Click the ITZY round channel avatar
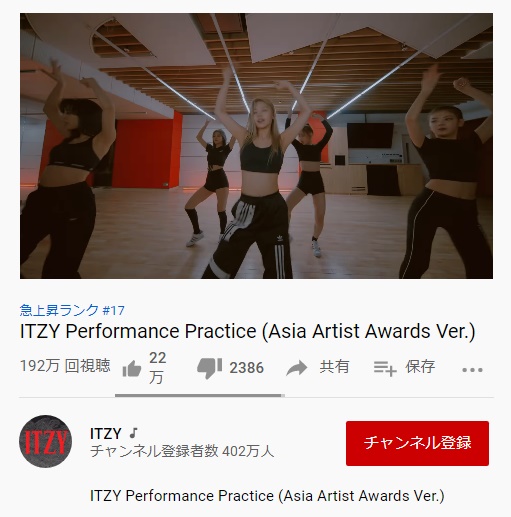This screenshot has height=517, width=511. click(46, 441)
